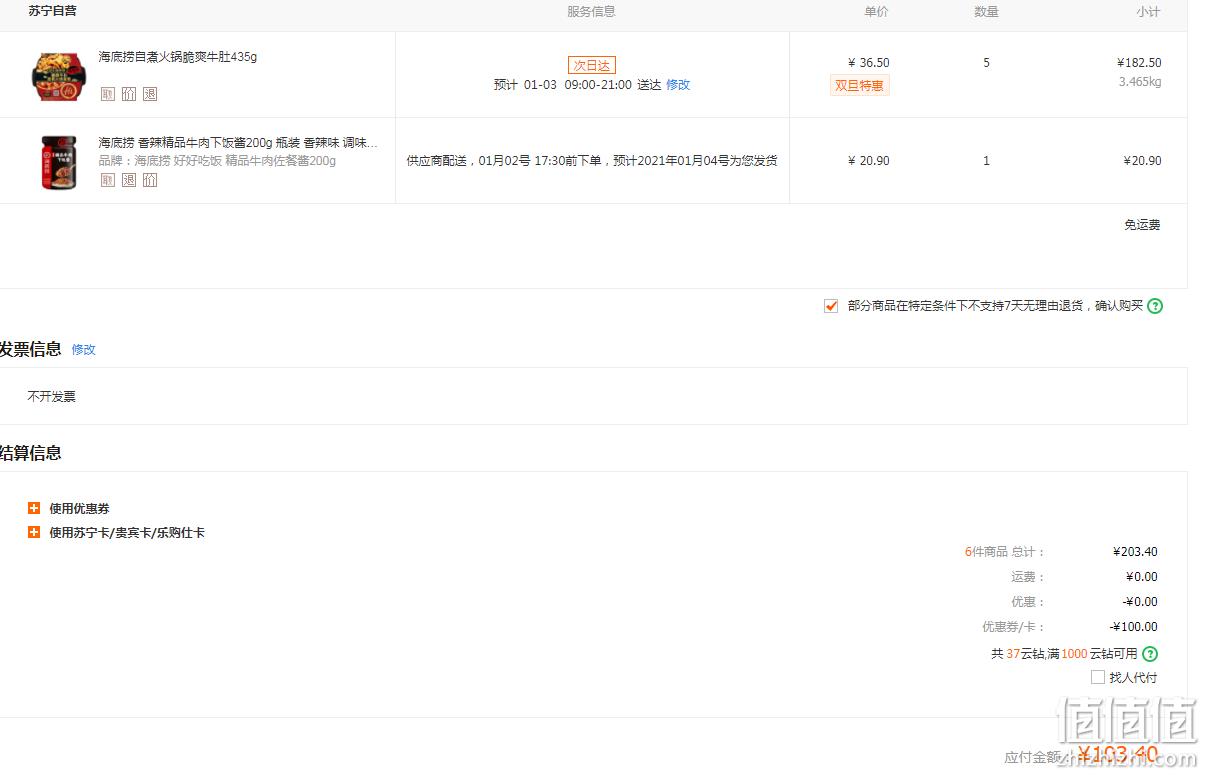Open the 牛肉下饭酱 jar thumbnail
The image size is (1206, 776).
tap(59, 162)
